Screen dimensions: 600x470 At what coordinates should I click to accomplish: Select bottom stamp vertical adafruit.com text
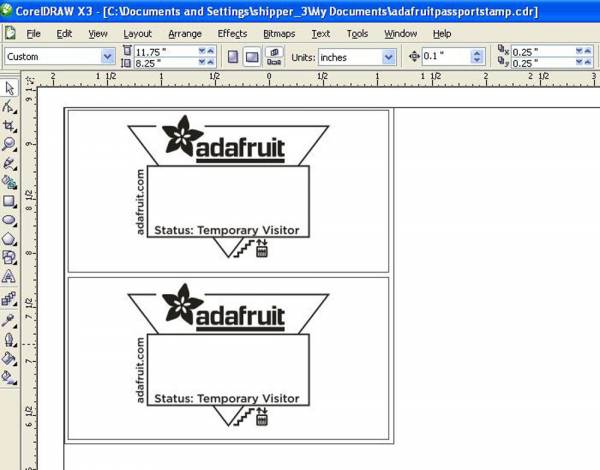140,370
